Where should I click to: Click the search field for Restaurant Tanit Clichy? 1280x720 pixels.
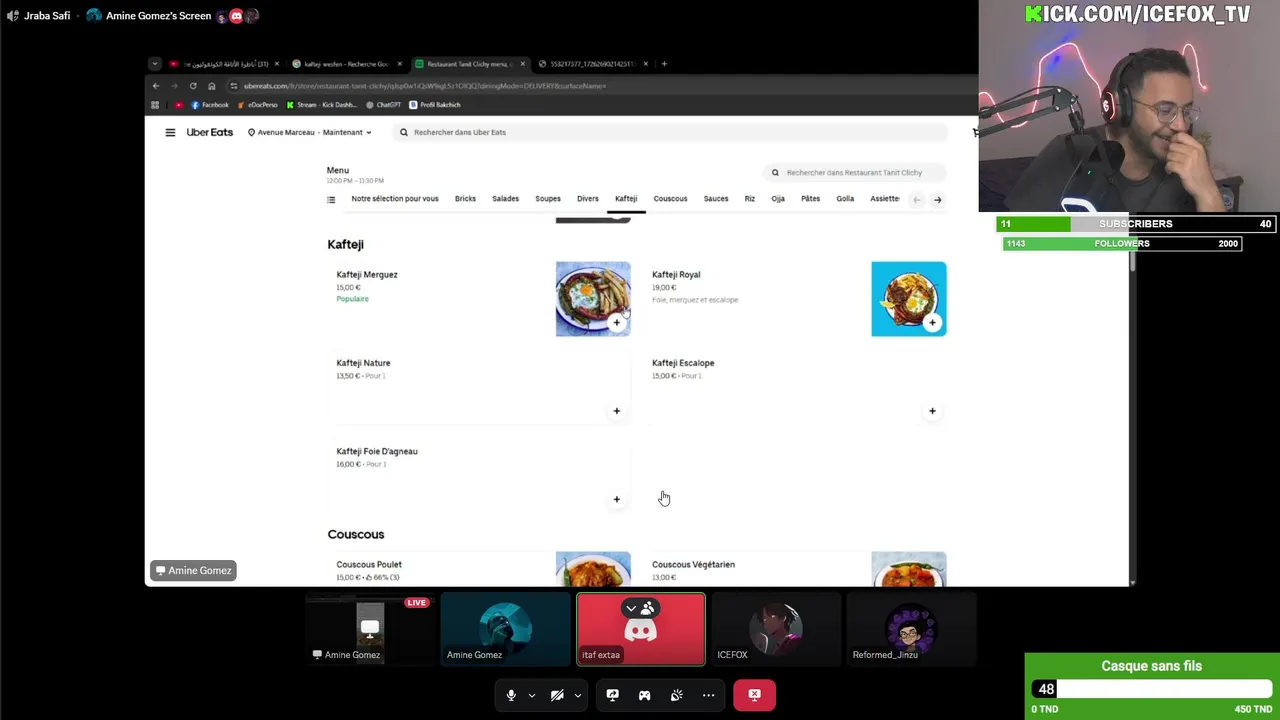tap(855, 172)
